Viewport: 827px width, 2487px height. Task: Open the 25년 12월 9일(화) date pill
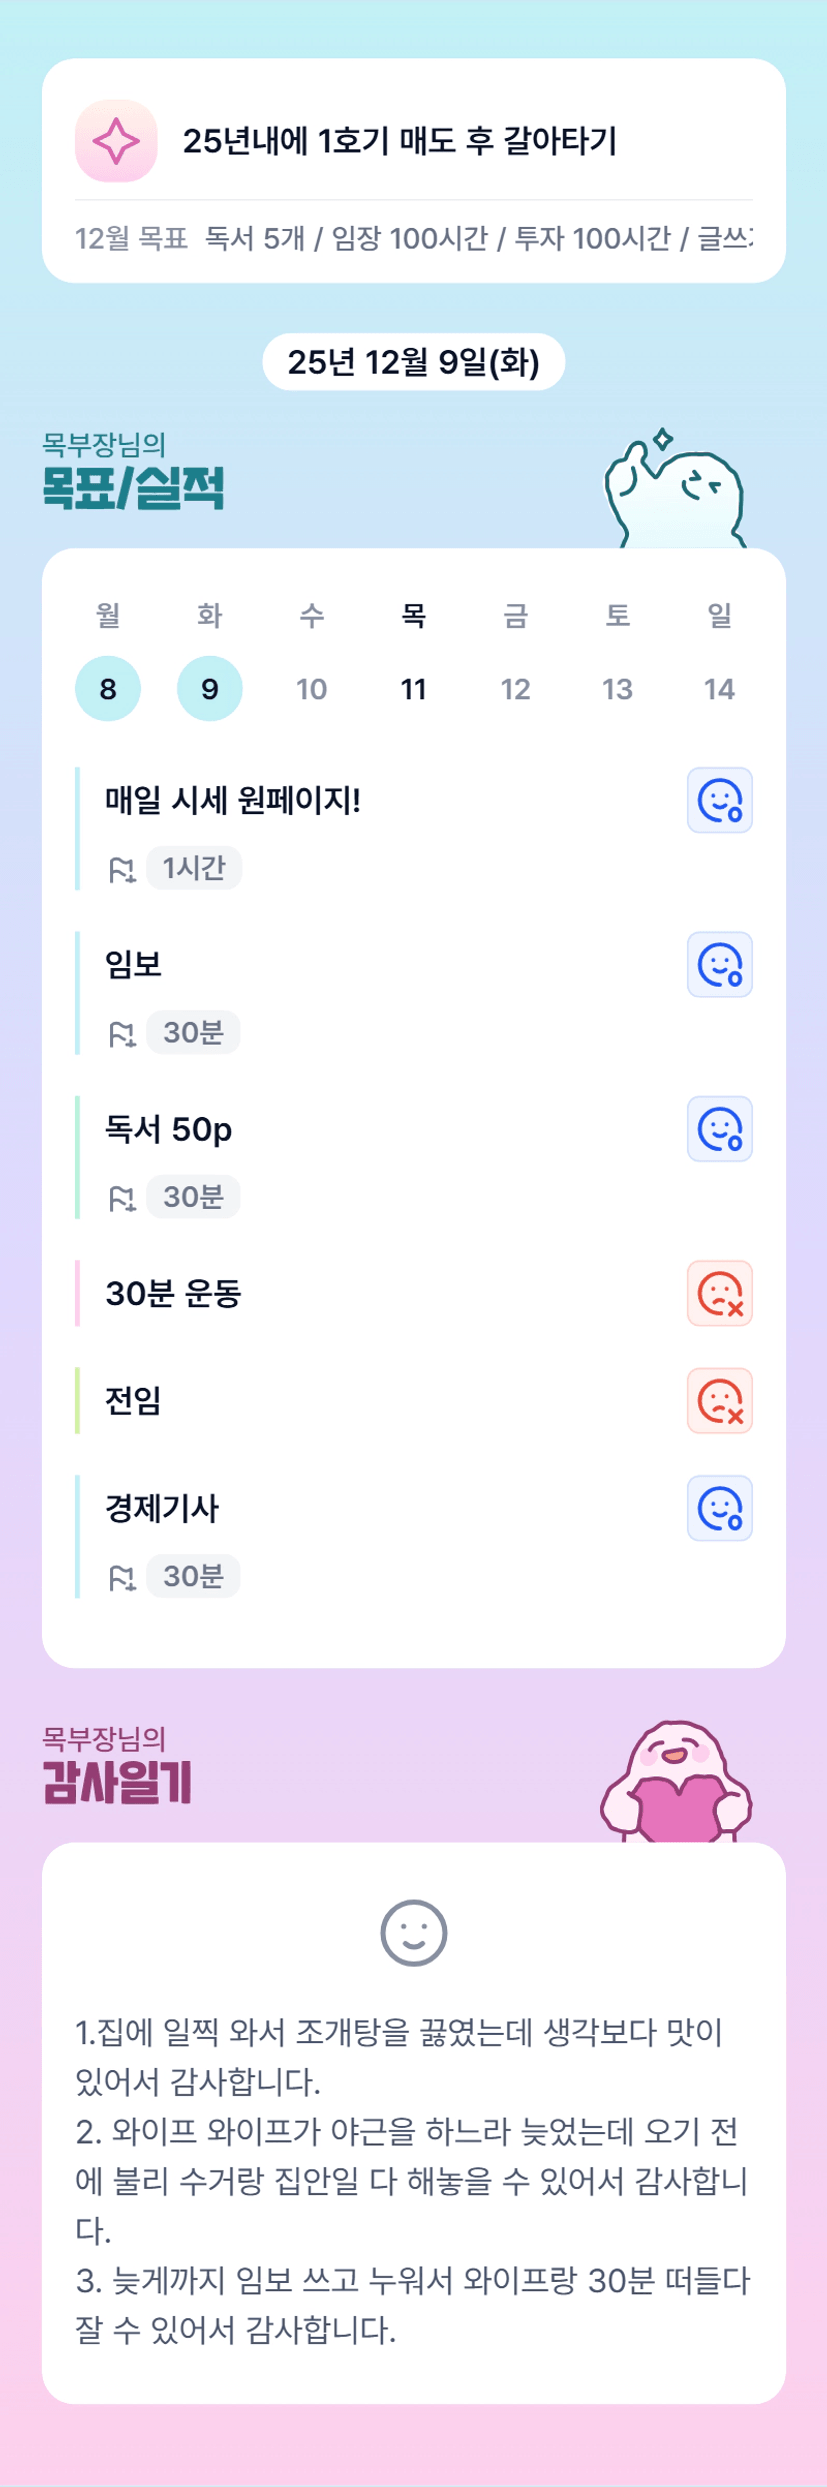click(x=413, y=362)
